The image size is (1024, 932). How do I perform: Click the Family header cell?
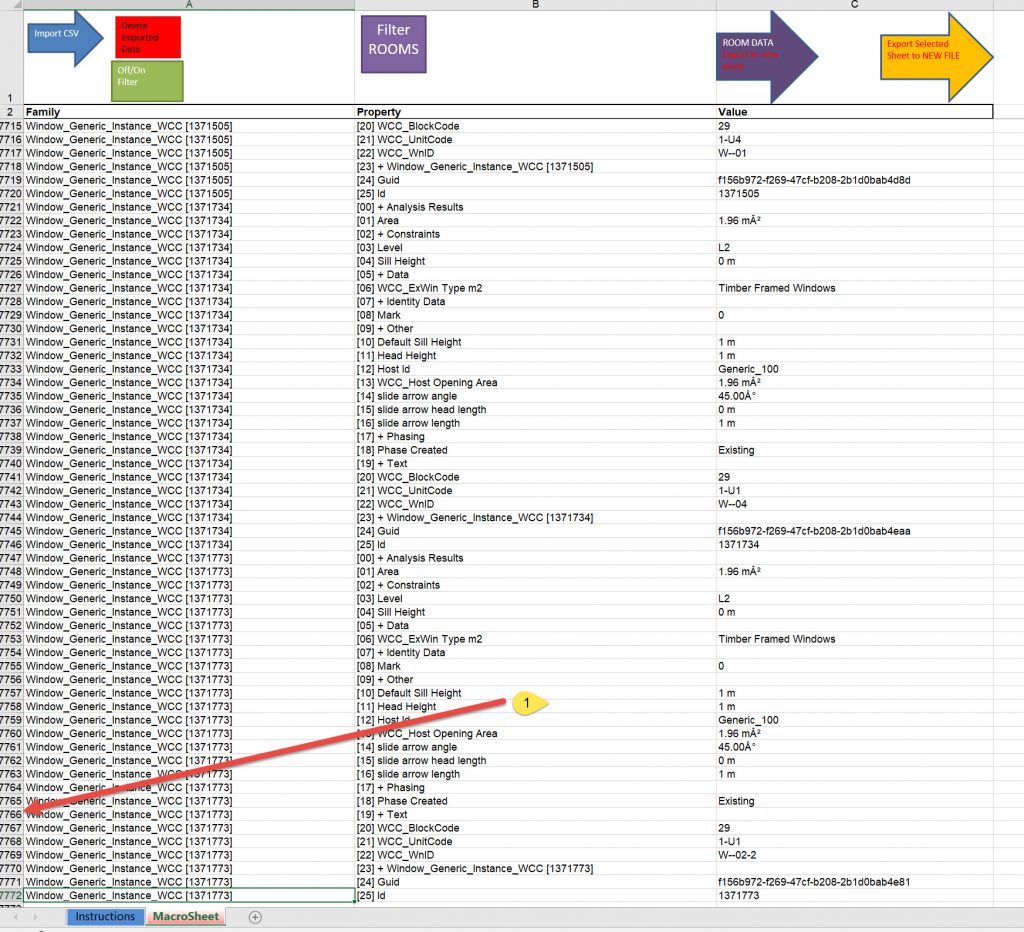pos(188,112)
